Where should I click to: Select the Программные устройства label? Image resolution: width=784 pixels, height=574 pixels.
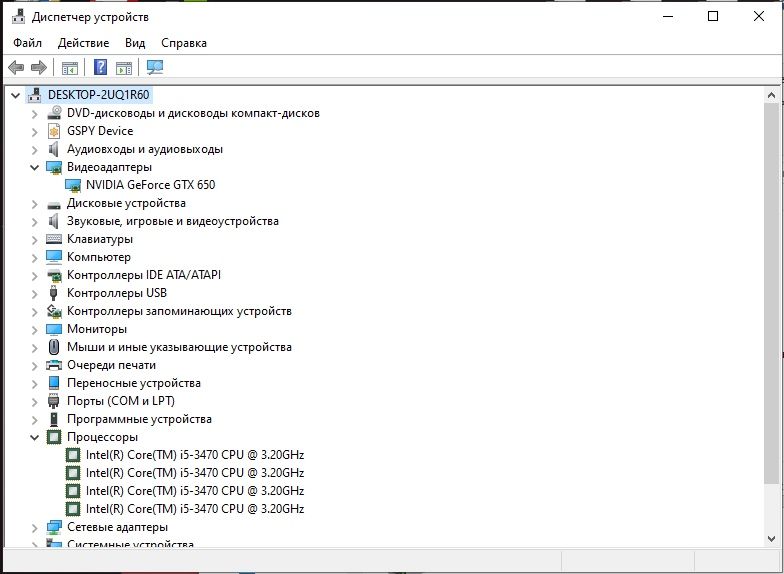[x=140, y=419]
